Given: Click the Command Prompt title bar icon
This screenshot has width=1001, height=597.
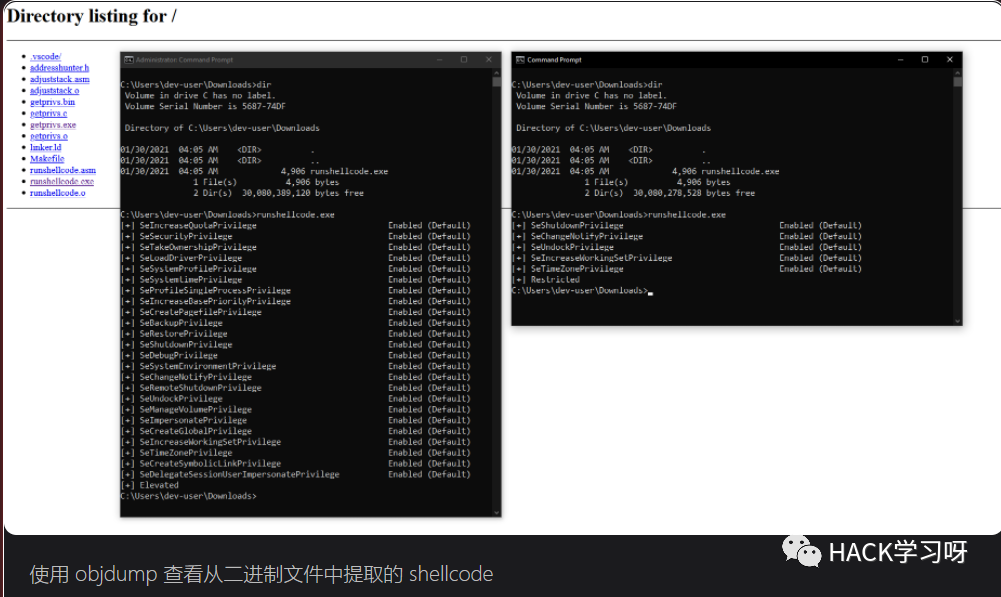Looking at the screenshot, I should click(520, 59).
